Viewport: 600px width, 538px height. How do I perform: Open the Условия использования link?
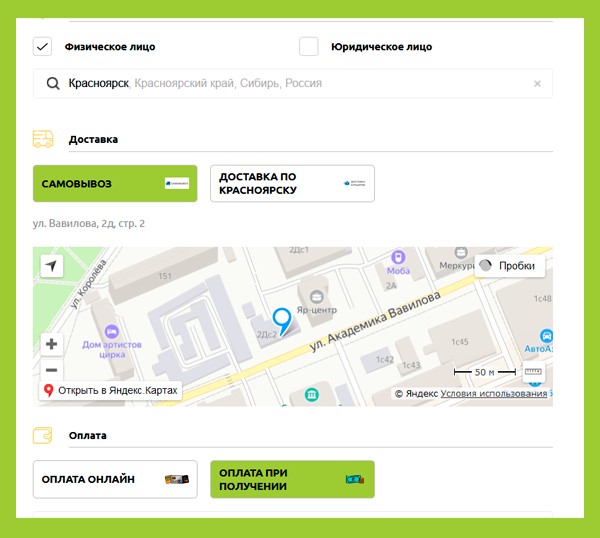tap(494, 394)
